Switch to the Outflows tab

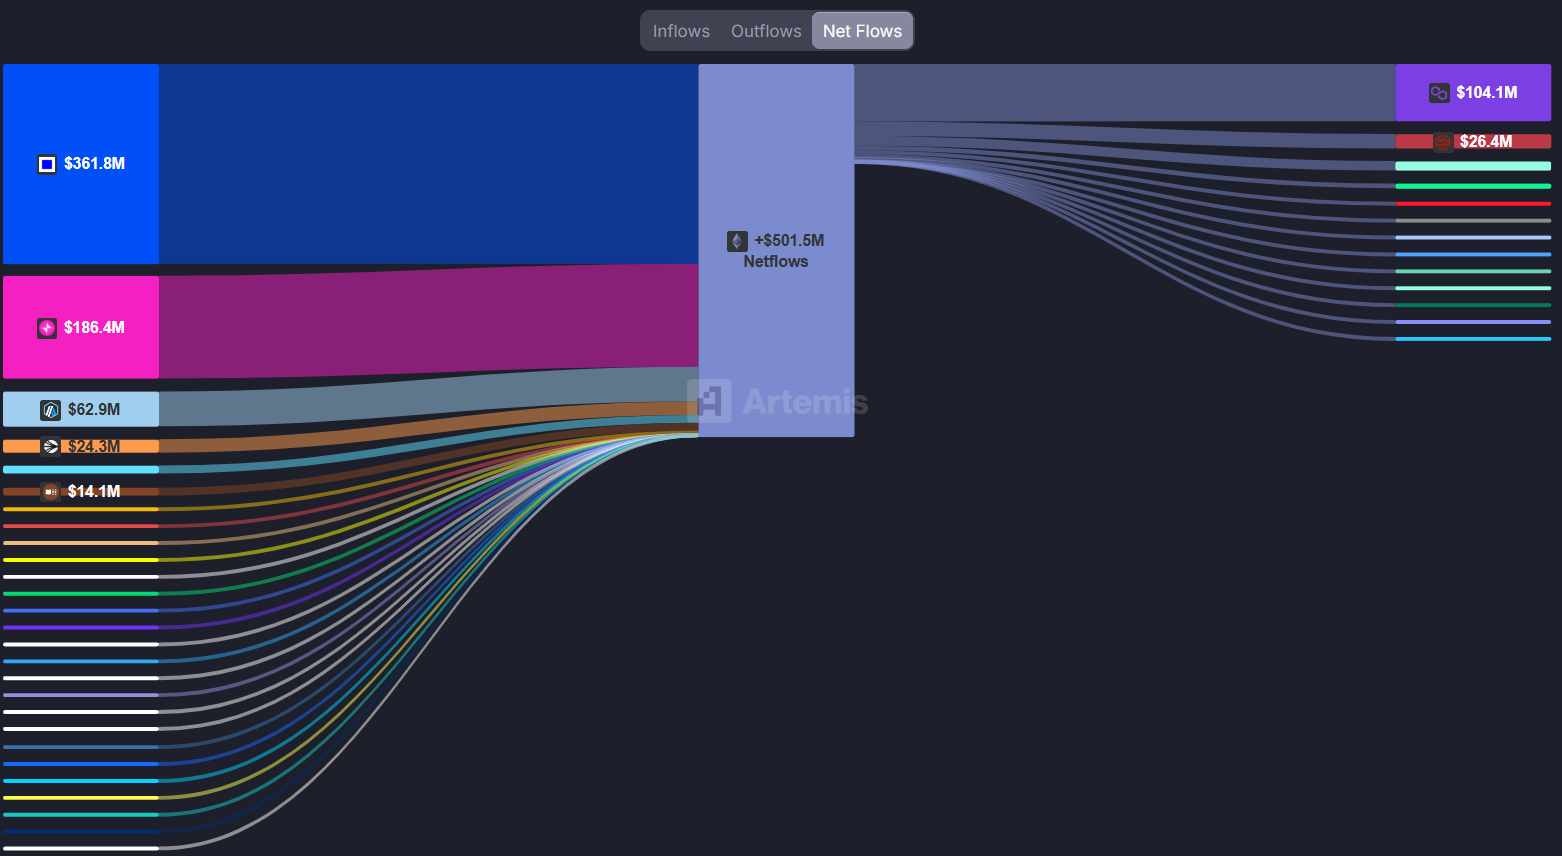(766, 31)
